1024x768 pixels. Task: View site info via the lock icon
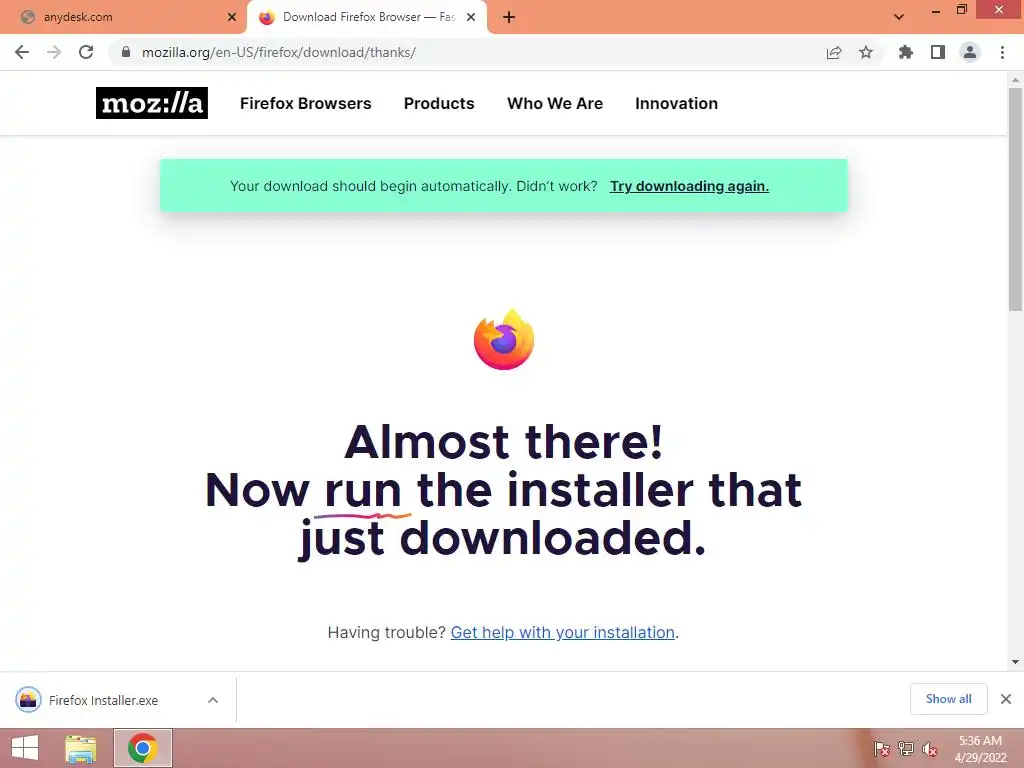[x=126, y=52]
